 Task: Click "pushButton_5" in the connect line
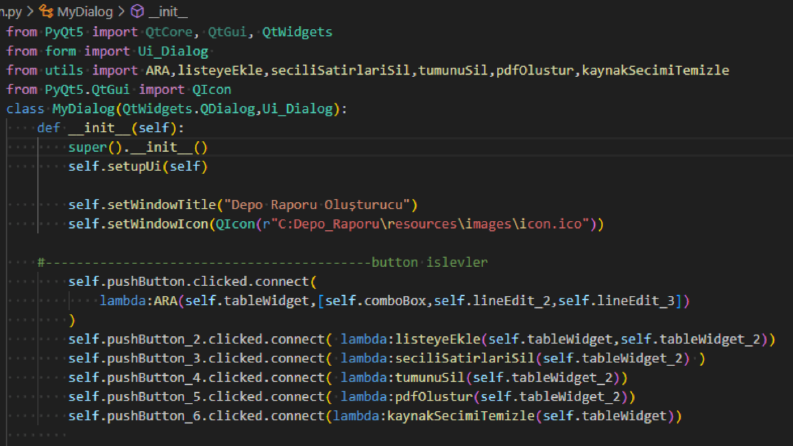(154, 397)
